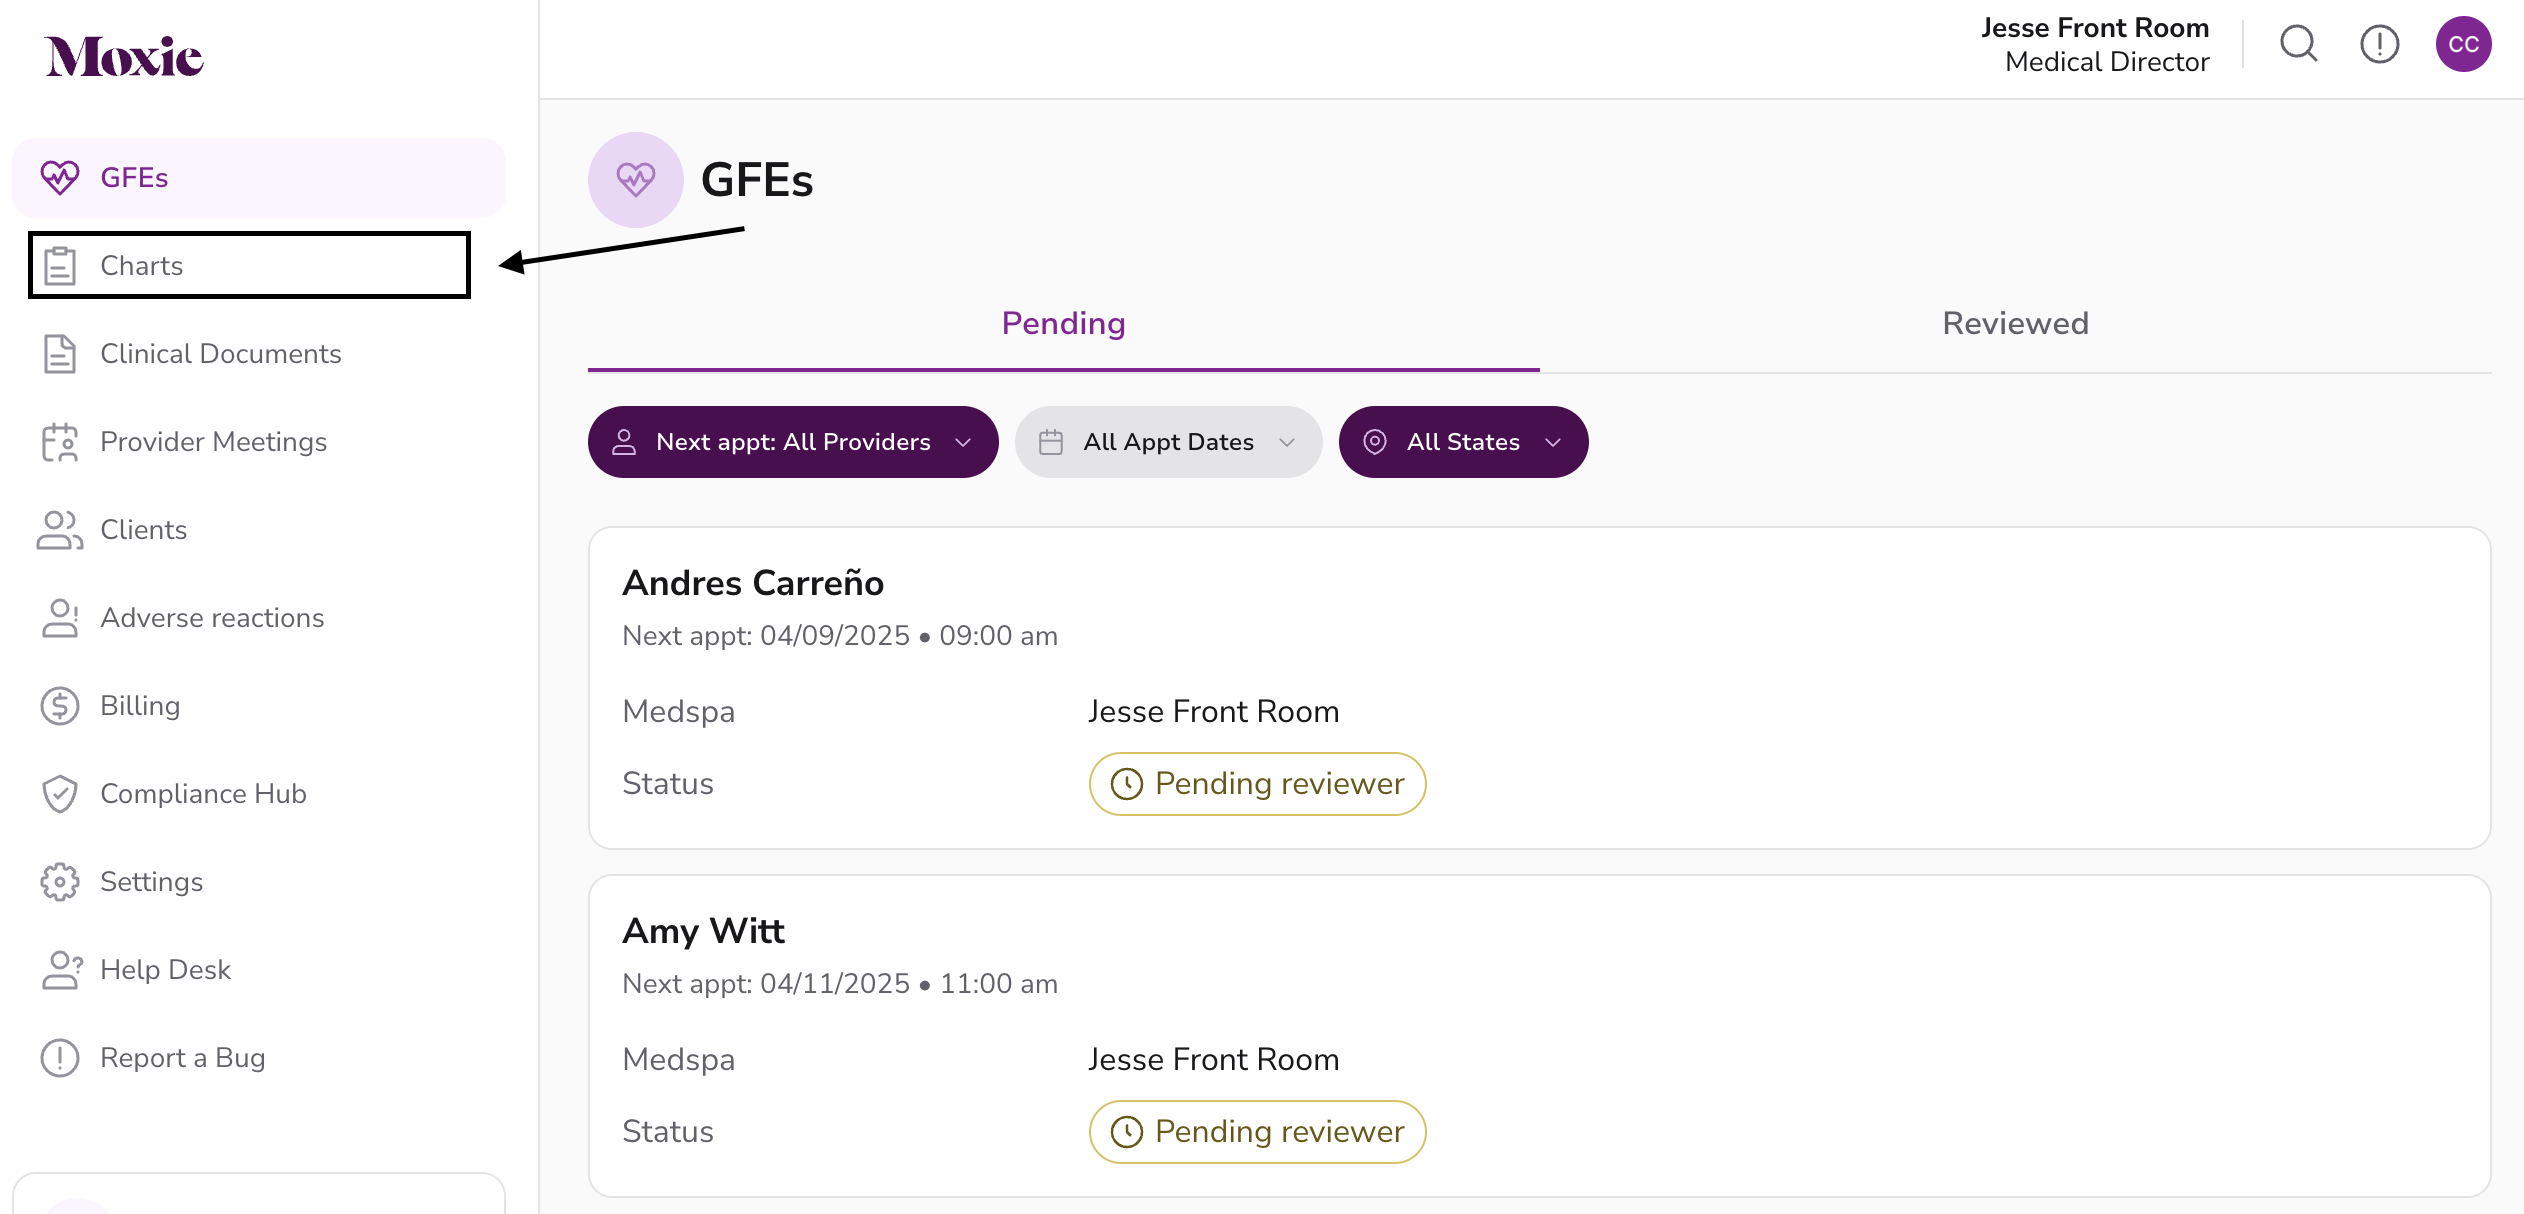Open the Help Desk link
This screenshot has height=1214, width=2524.
[165, 970]
